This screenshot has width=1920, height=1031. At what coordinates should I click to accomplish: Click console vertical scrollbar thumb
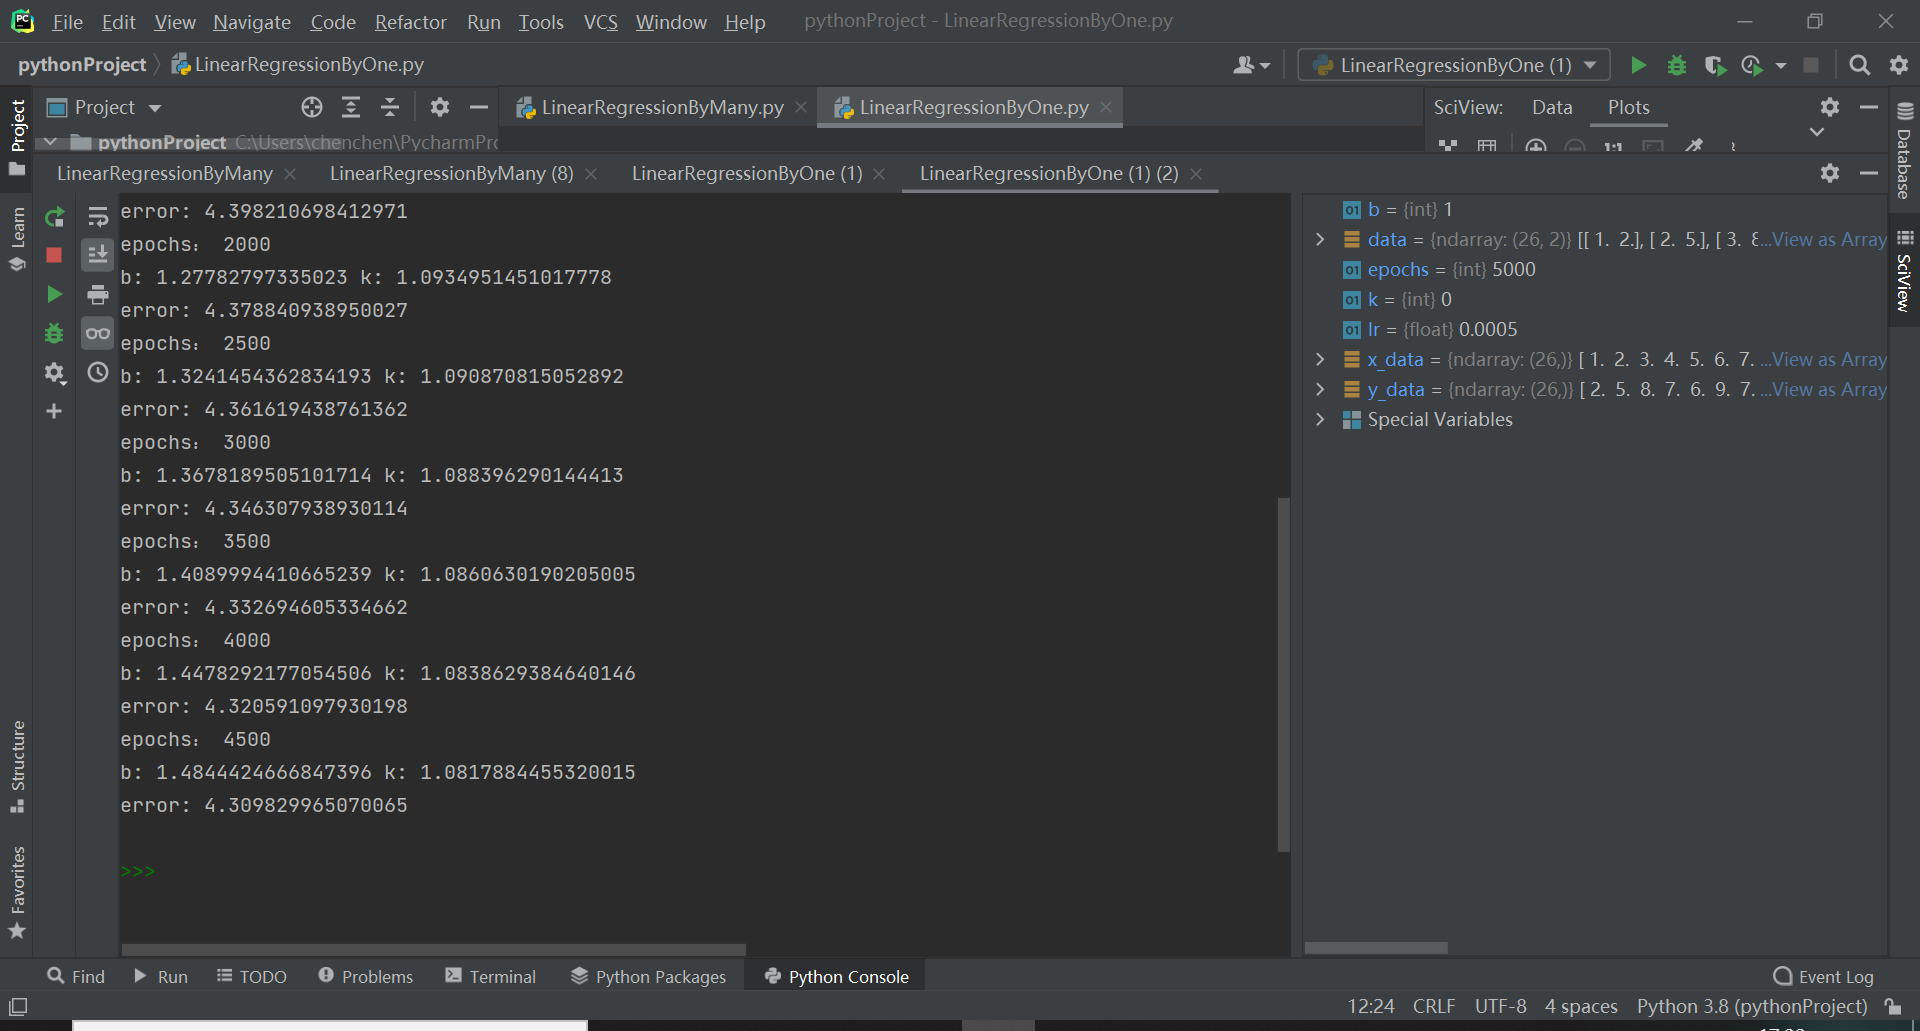click(1283, 674)
